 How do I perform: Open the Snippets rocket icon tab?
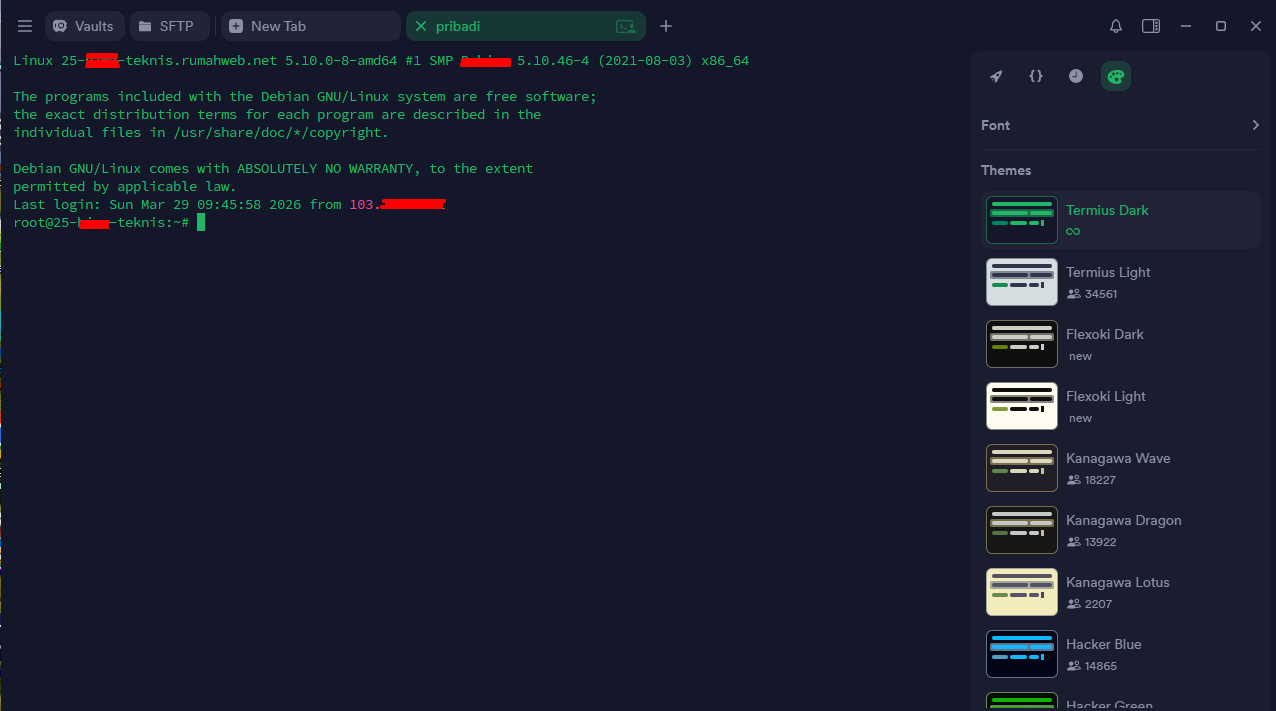(x=996, y=76)
